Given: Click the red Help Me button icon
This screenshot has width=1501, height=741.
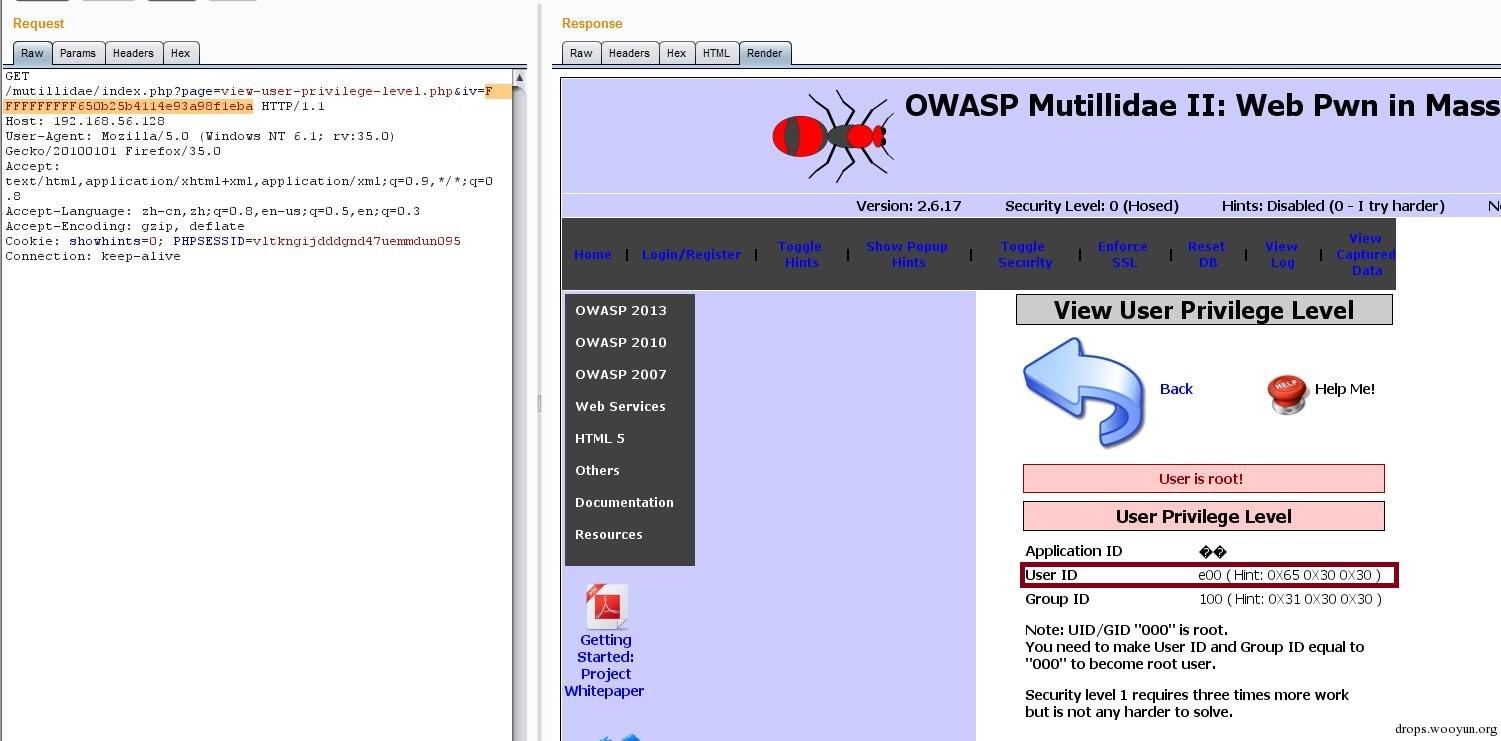Looking at the screenshot, I should (x=1287, y=393).
